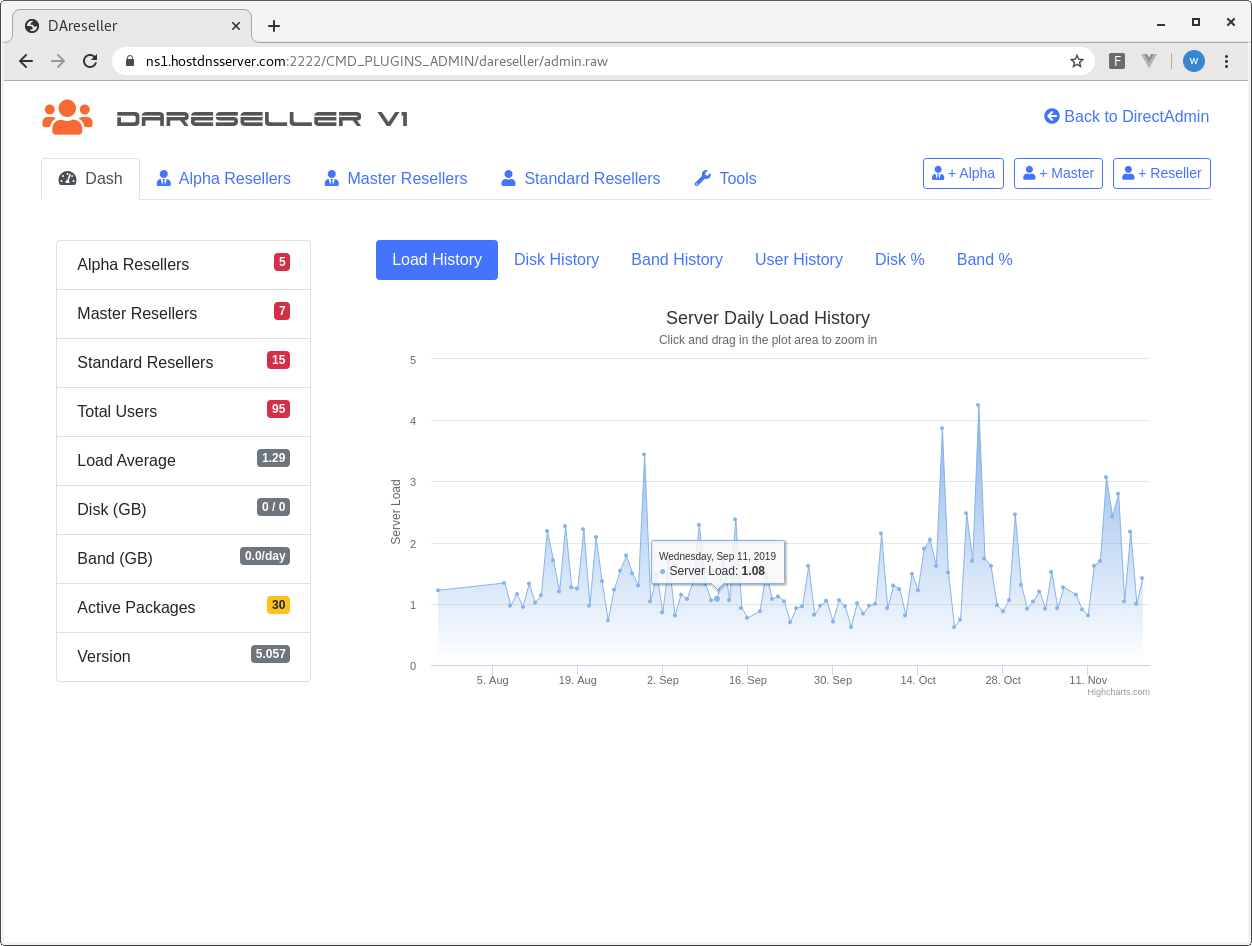Open the Tools tab
Viewport: 1252px width, 946px height.
pyautogui.click(x=725, y=179)
